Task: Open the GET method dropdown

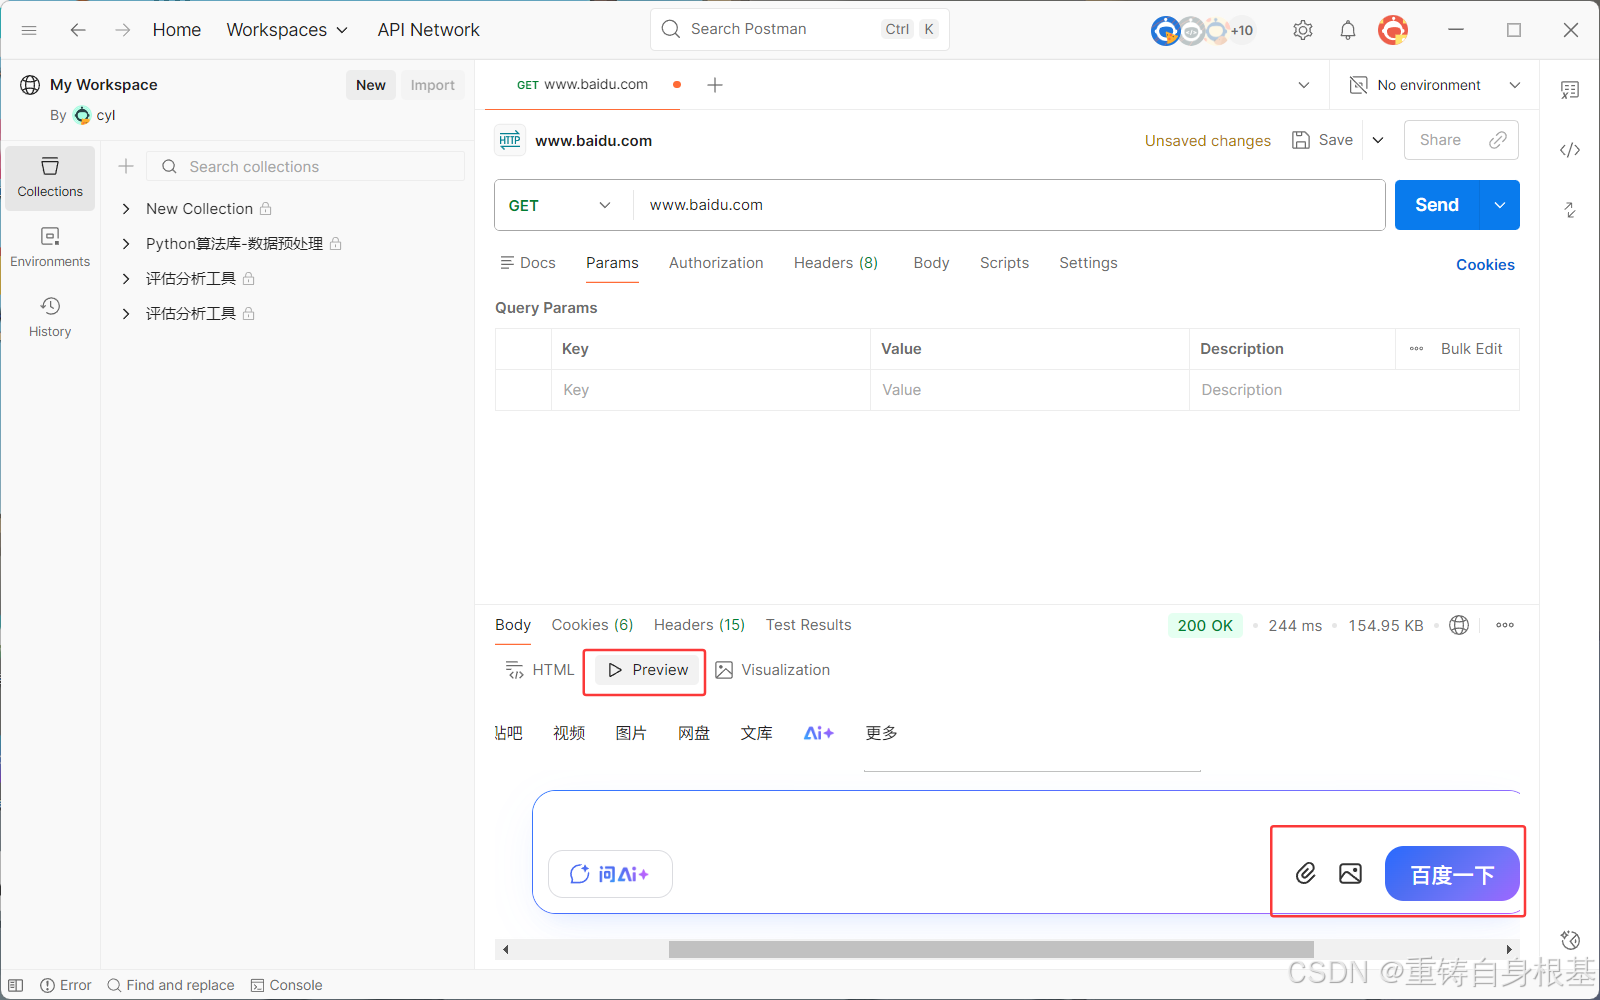Action: pyautogui.click(x=560, y=205)
